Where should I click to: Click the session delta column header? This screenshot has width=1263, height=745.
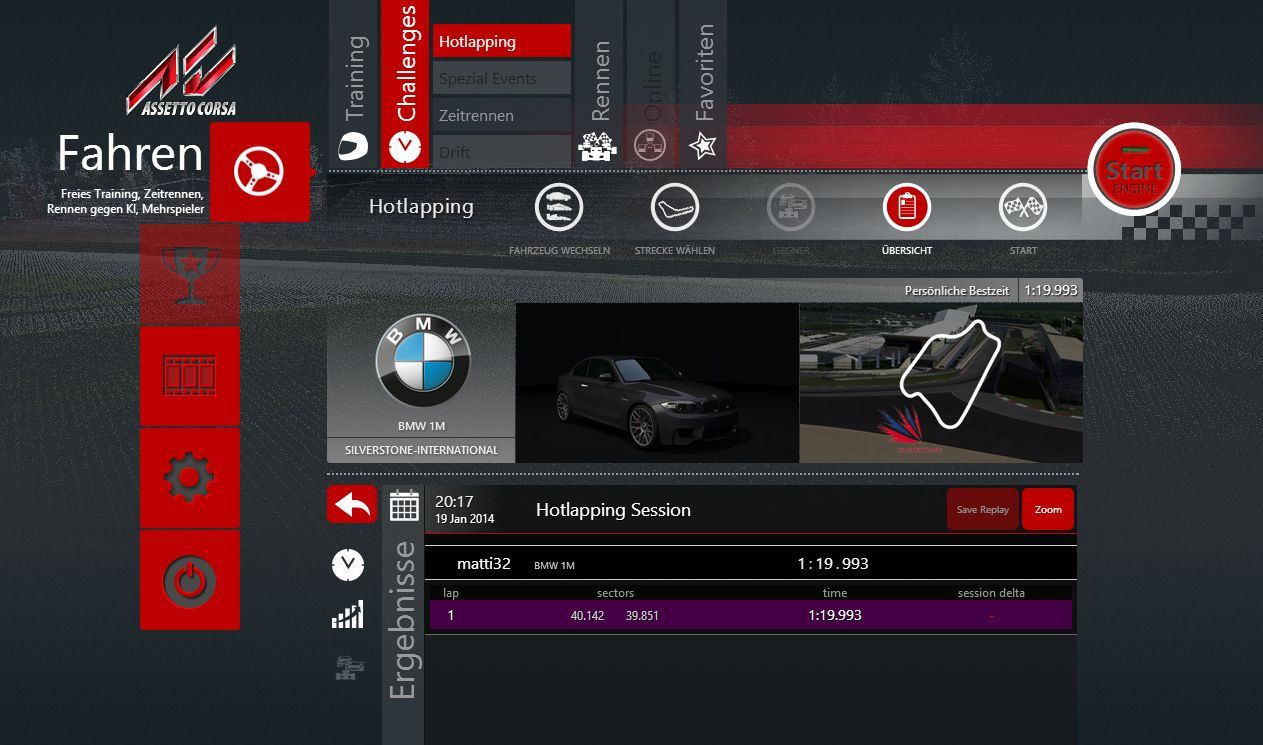[x=991, y=593]
